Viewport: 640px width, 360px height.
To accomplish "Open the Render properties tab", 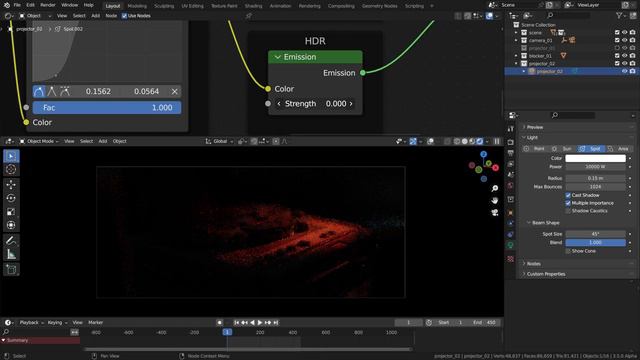I will click(511, 142).
